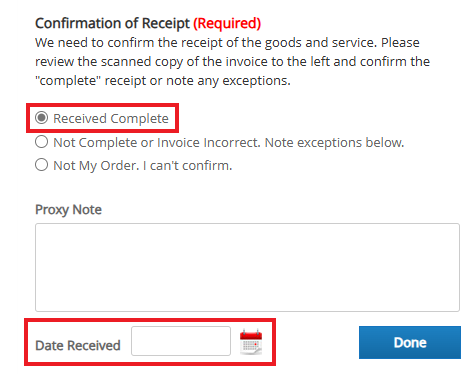Activate the empty date input box
Image resolution: width=476 pixels, height=379 pixels.
[181, 341]
